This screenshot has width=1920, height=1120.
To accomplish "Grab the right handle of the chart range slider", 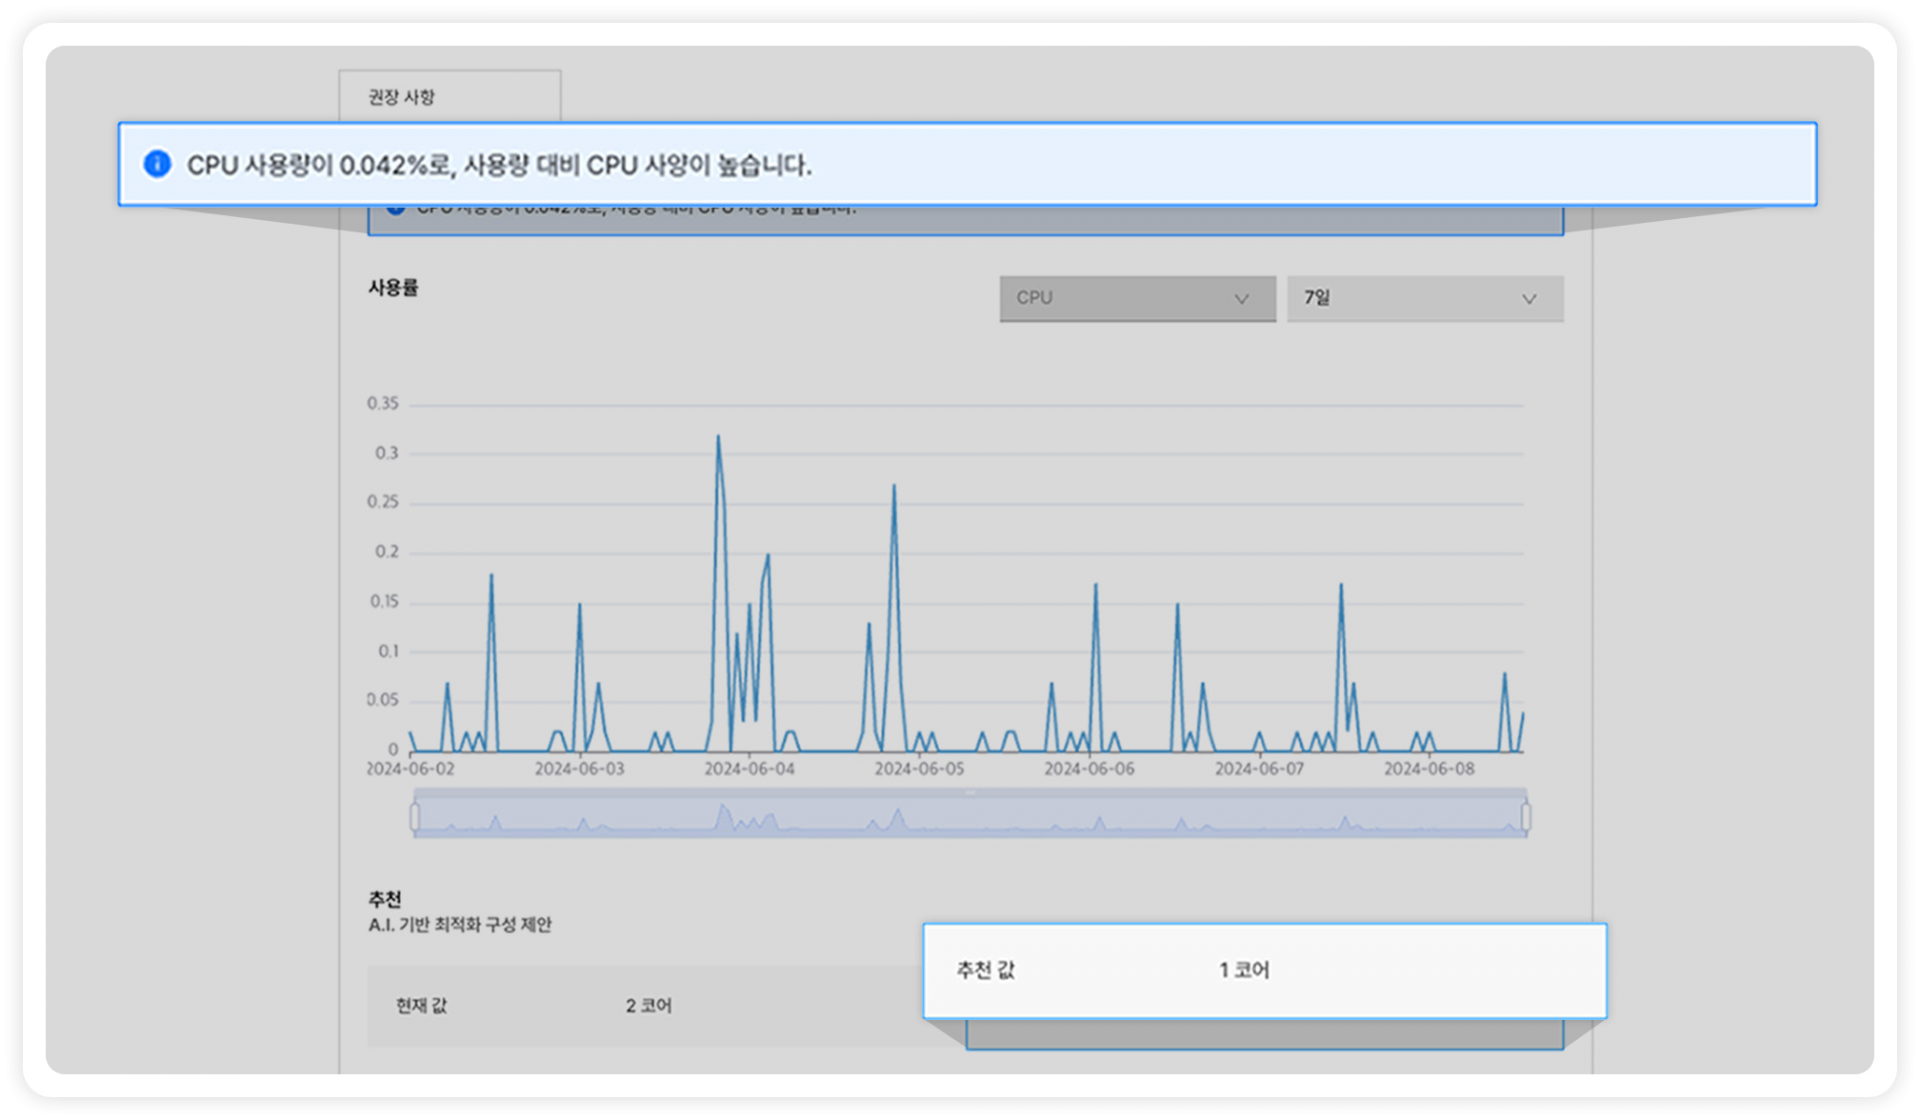I will coord(1526,816).
